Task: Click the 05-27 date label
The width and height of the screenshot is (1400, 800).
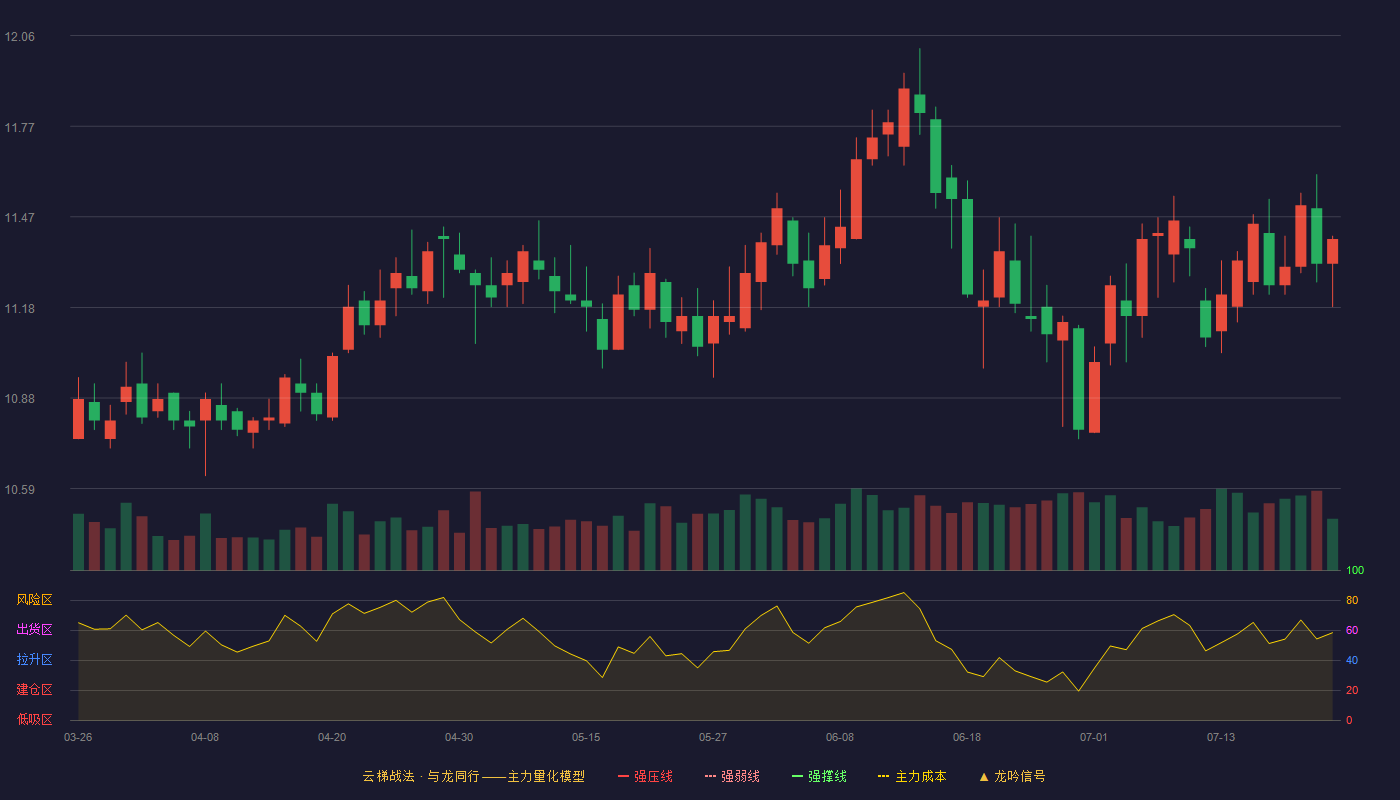Action: (x=713, y=737)
